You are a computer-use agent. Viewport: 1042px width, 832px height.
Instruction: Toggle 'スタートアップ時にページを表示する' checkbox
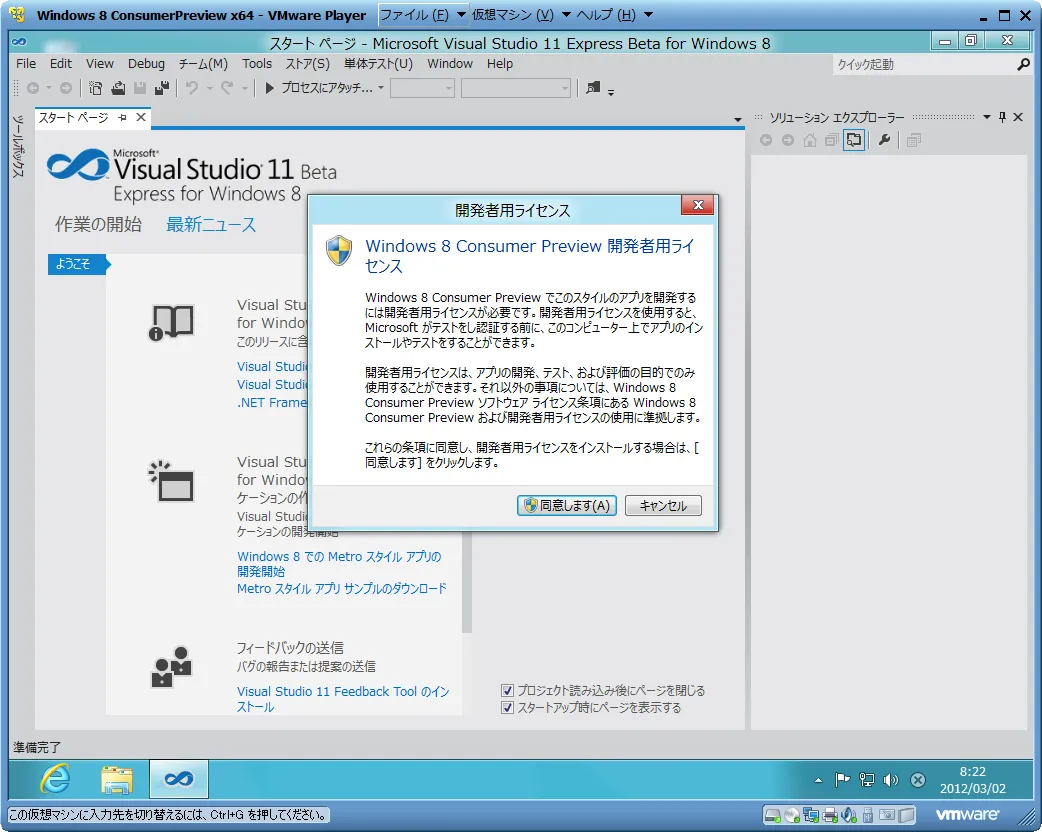coord(508,708)
